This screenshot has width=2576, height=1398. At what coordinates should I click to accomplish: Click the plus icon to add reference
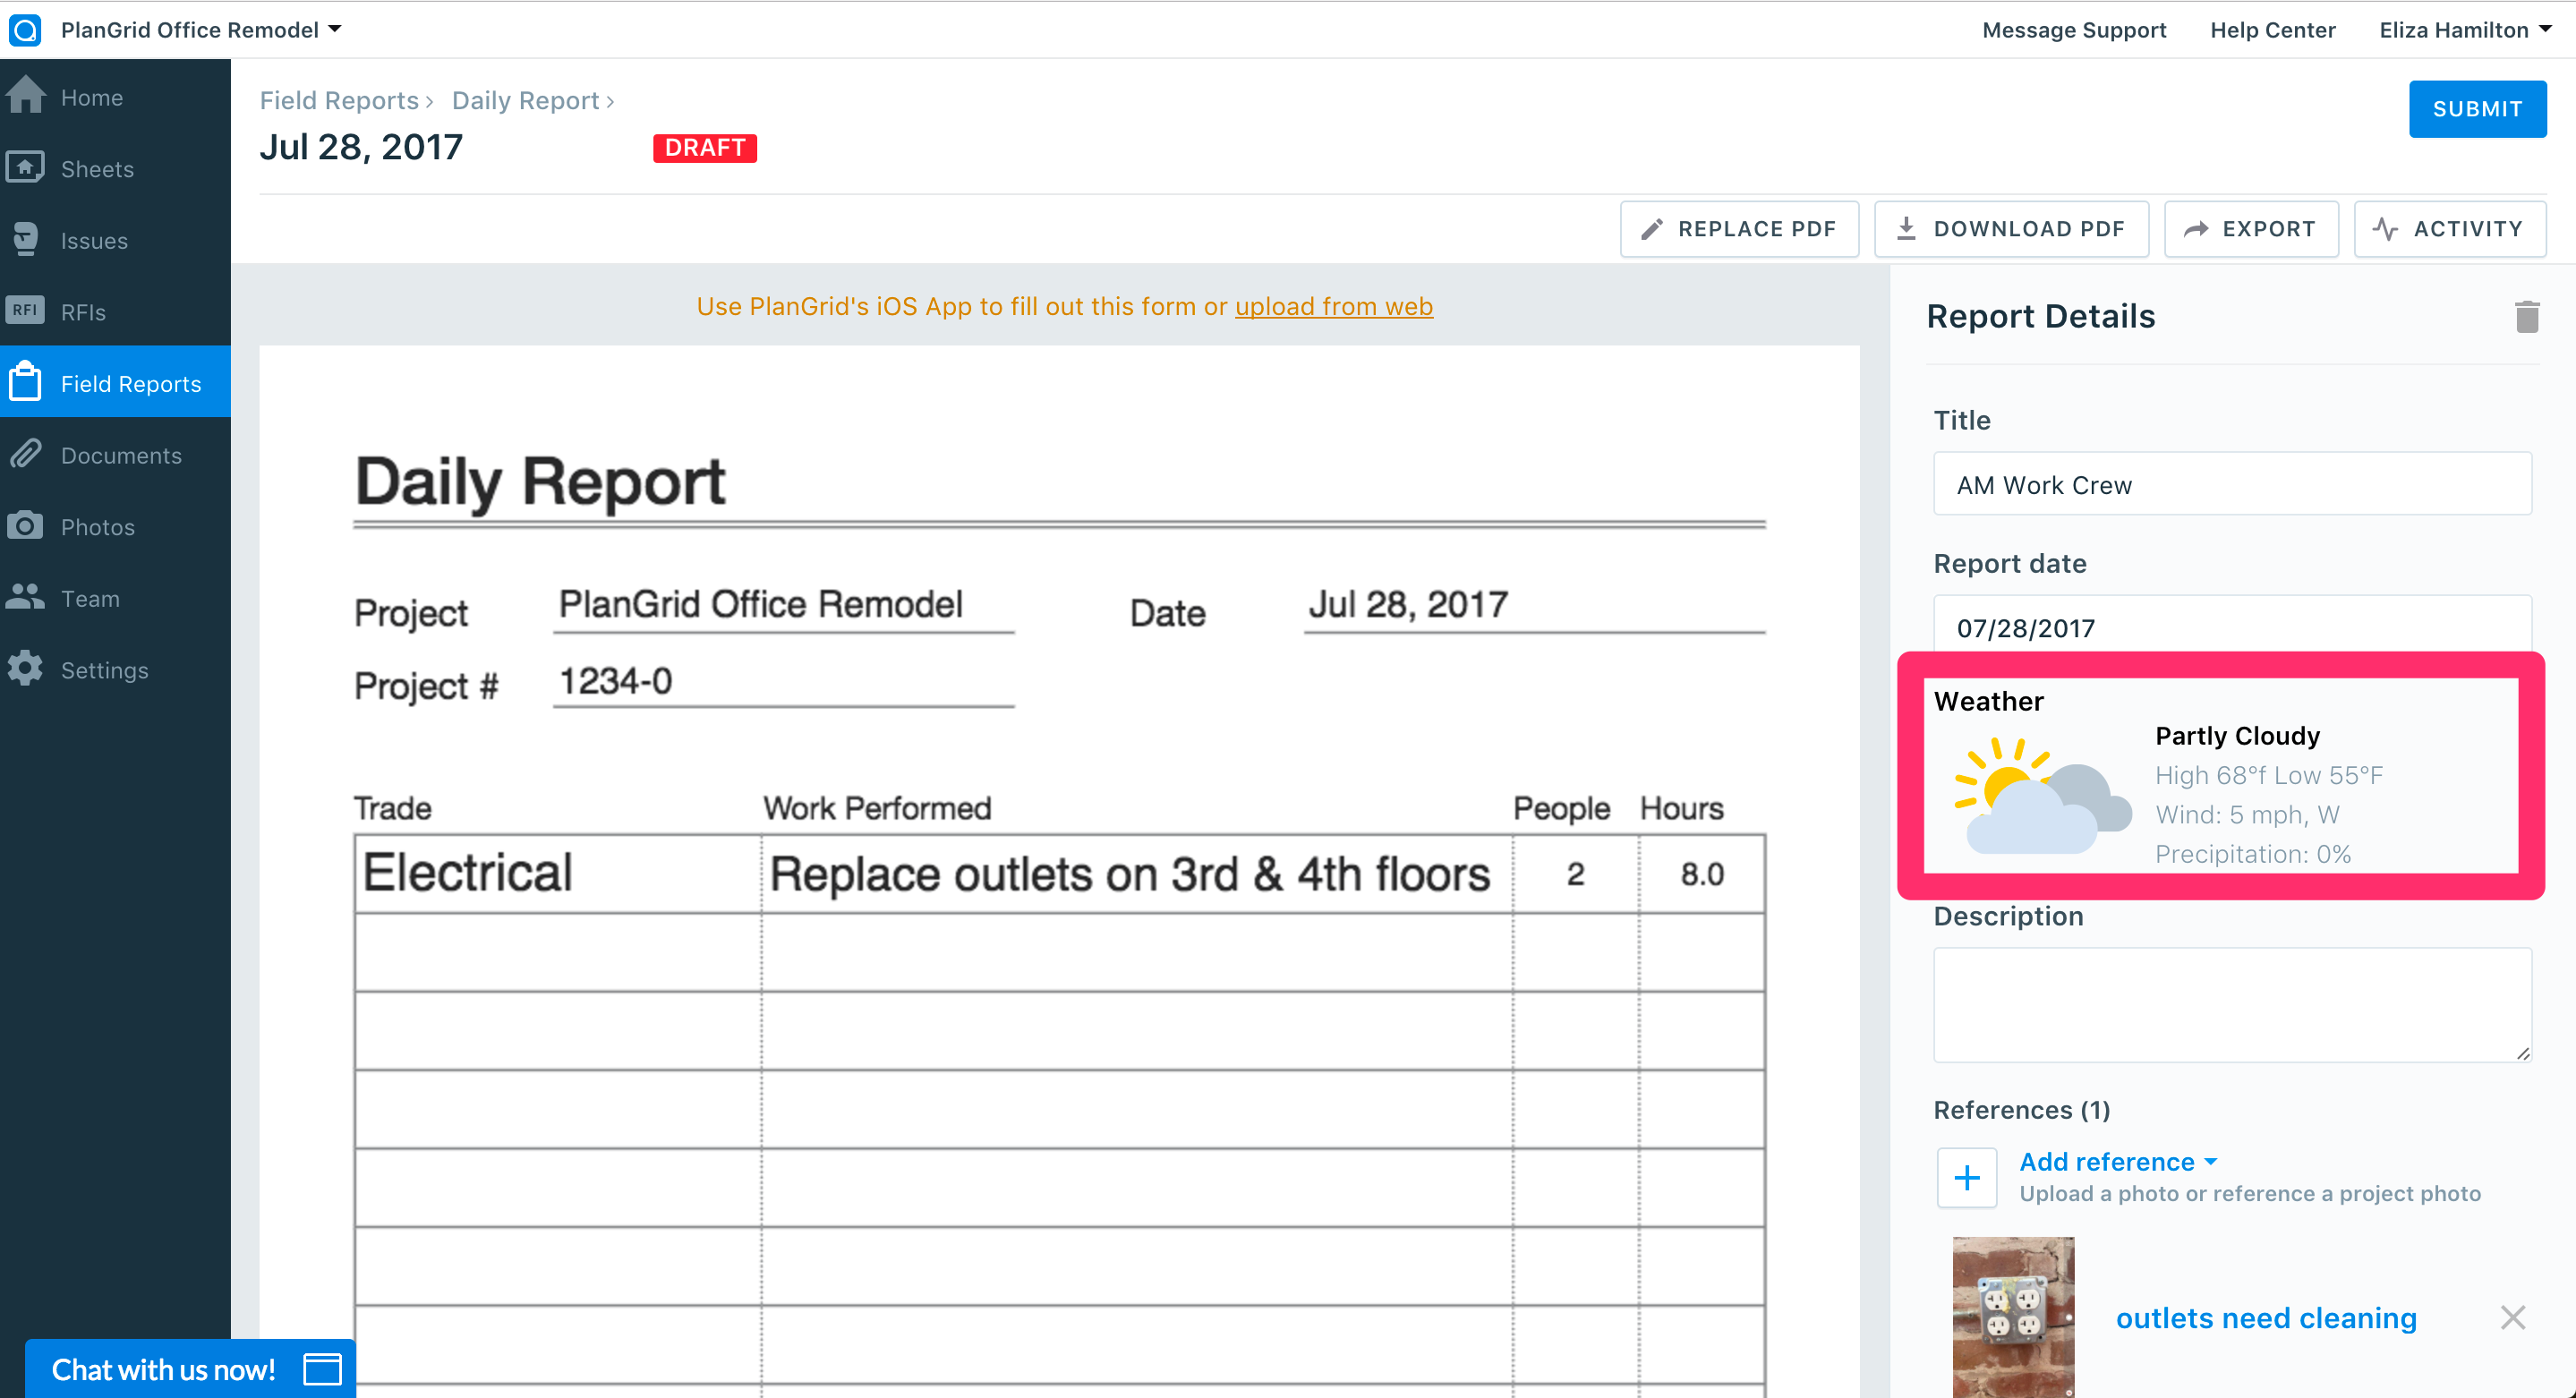point(1967,1177)
